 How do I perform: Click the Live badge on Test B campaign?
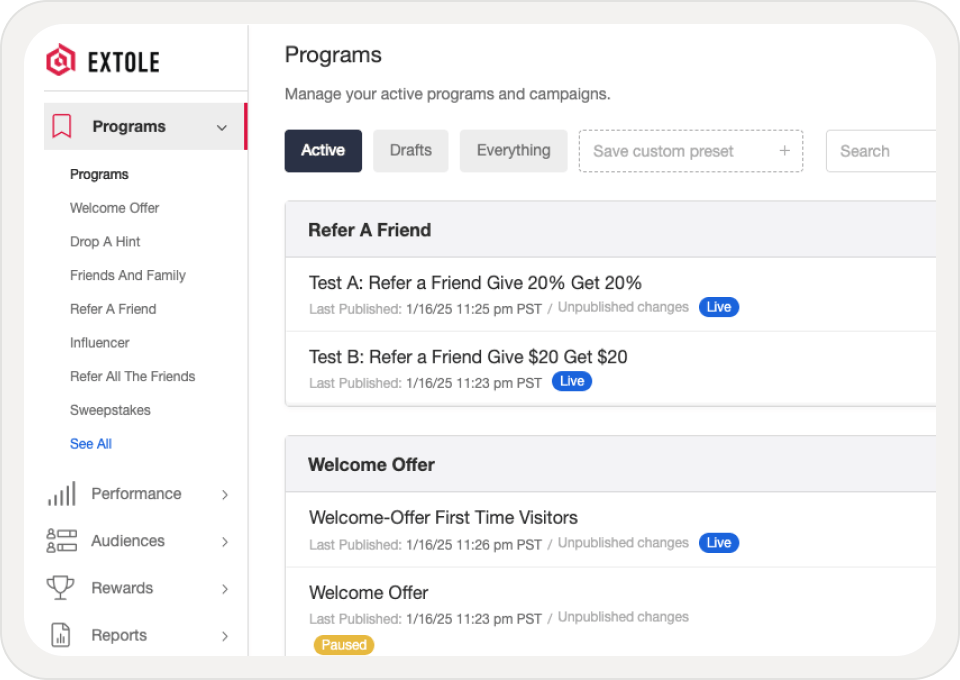[572, 381]
